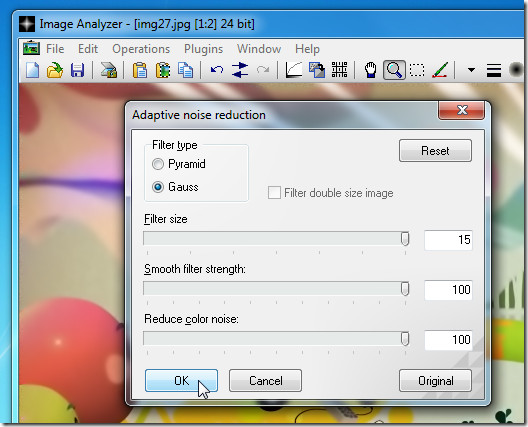
Task: Open the color curve correction icon
Action: click(x=293, y=70)
